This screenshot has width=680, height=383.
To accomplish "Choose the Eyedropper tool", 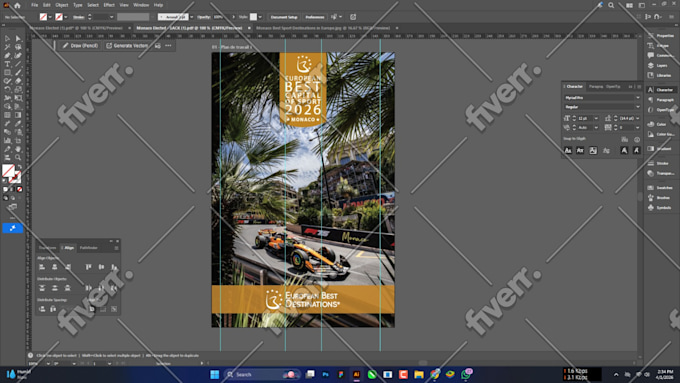I will tap(18, 124).
